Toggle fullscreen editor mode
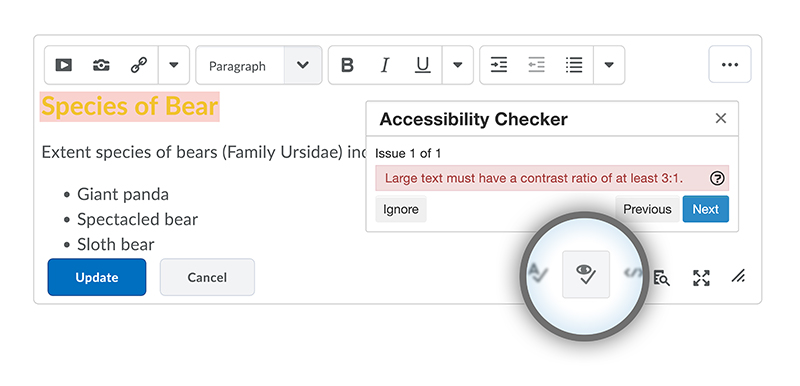Image resolution: width=800 pixels, height=386 pixels. pos(701,278)
